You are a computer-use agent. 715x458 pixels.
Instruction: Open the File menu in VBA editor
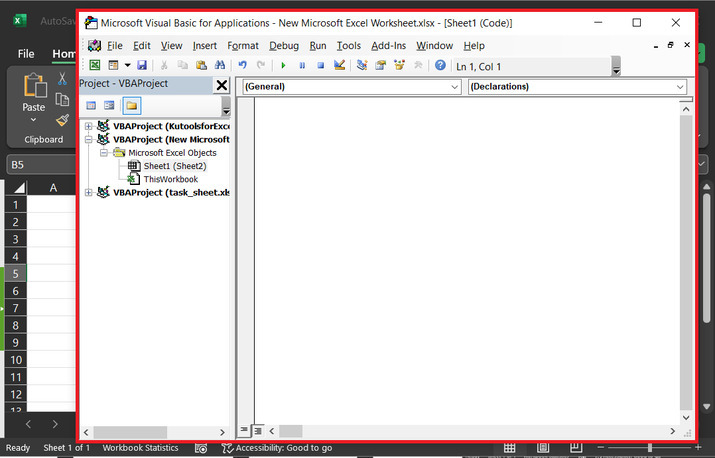115,46
